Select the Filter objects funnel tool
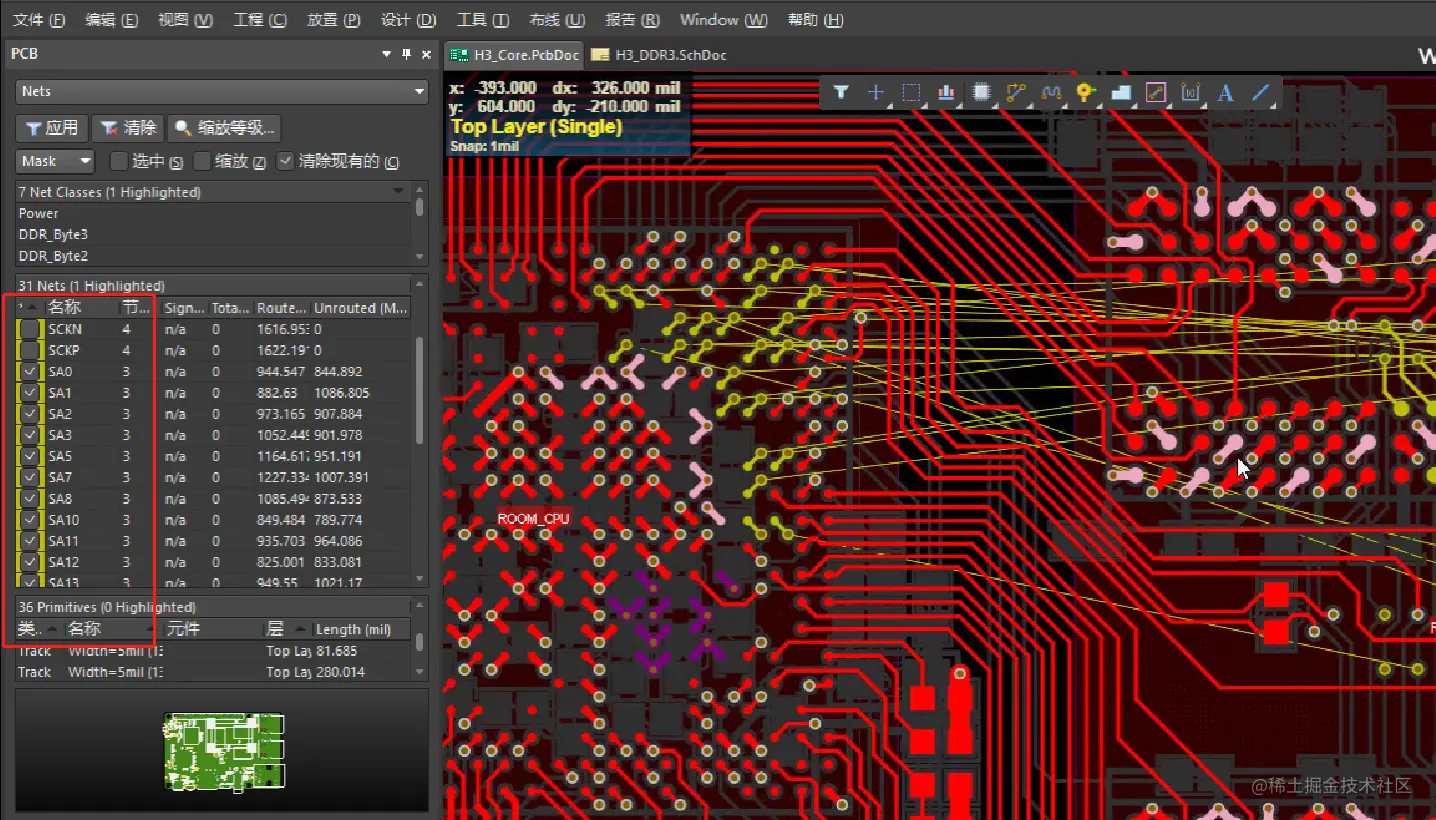 (840, 92)
